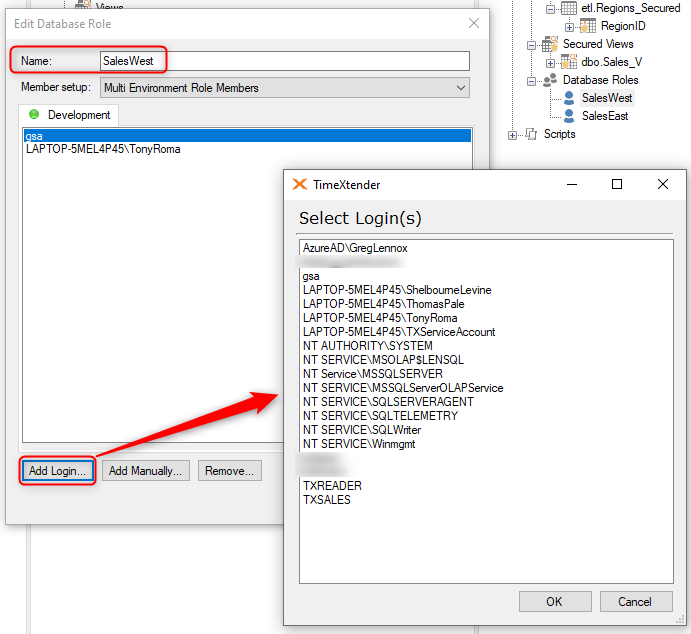Click the Add Manually... button
Viewport: 691px width, 634px height.
145,471
